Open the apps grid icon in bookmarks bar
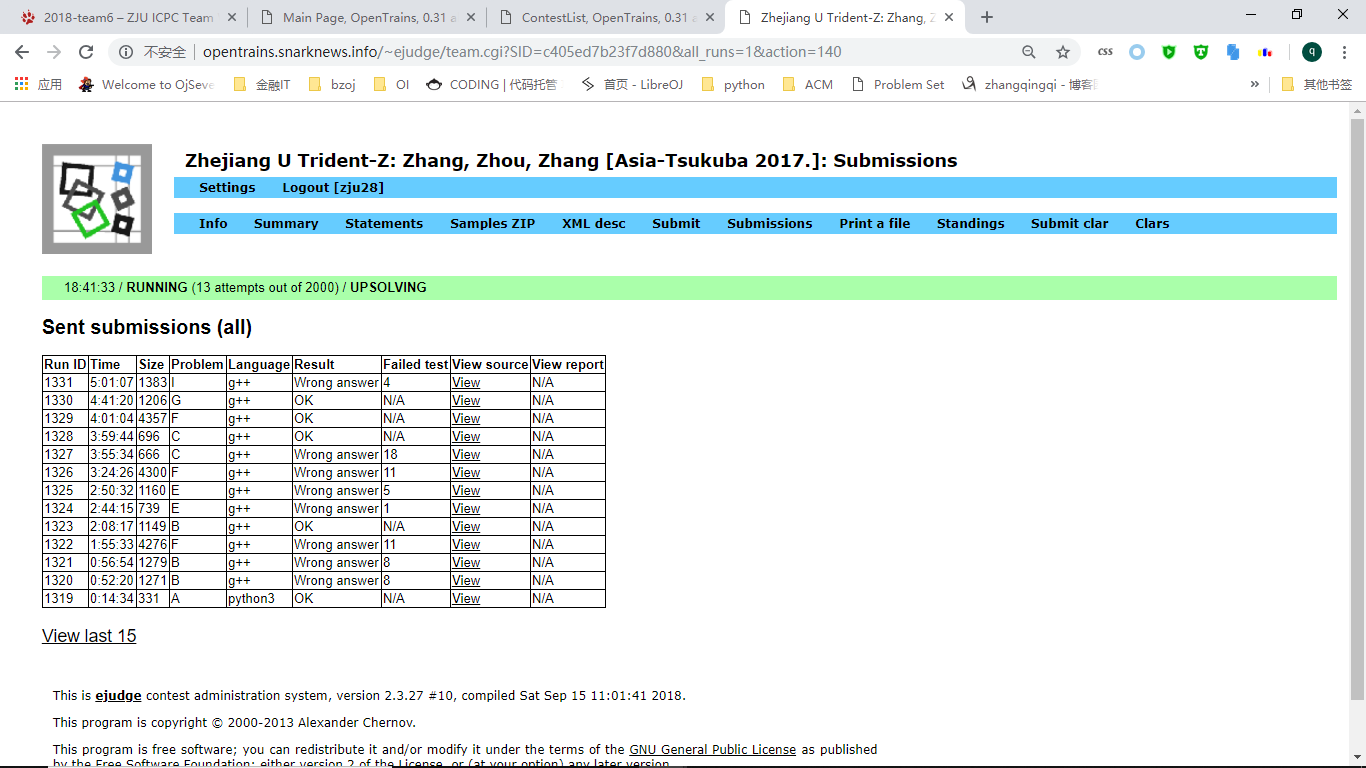The height and width of the screenshot is (768, 1366). click(21, 84)
